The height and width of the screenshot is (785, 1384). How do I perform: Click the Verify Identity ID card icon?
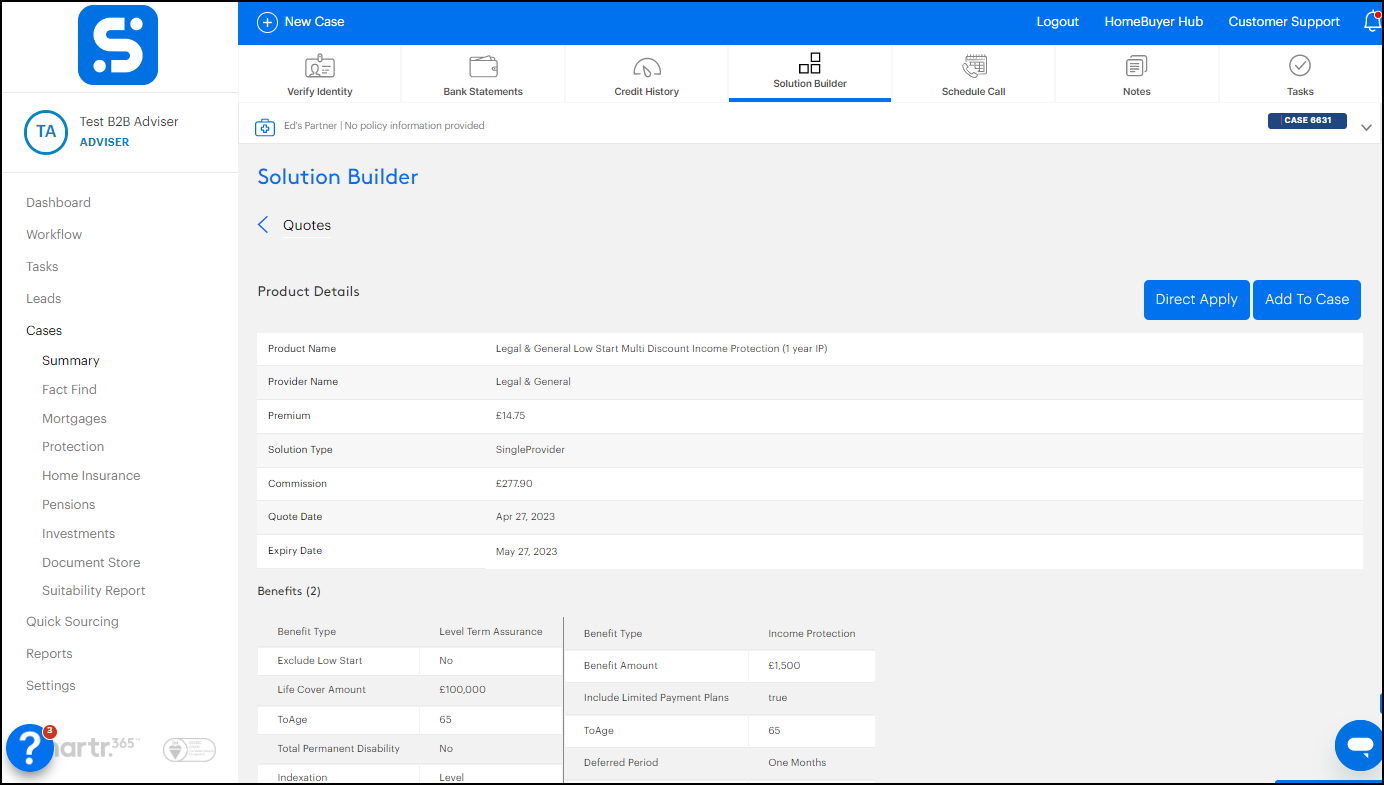click(x=320, y=67)
